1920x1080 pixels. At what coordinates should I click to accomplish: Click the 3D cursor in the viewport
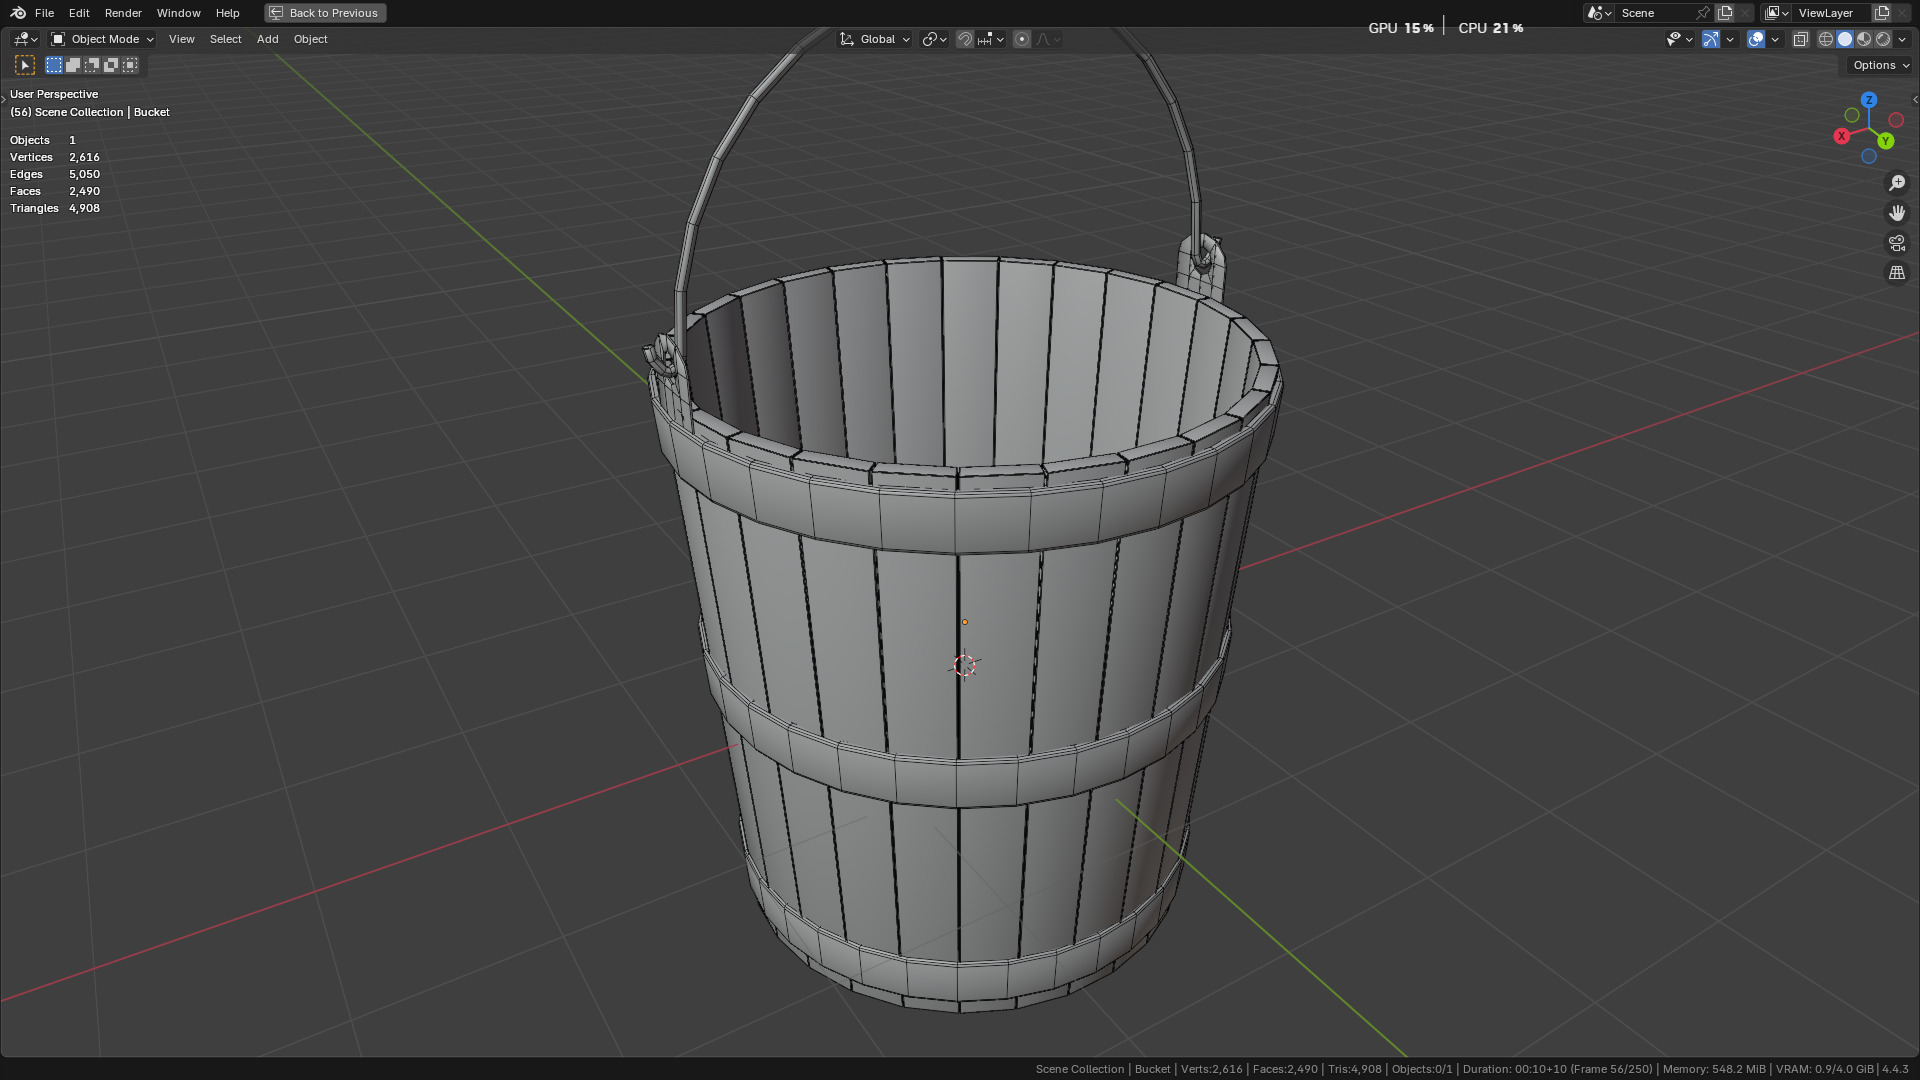pyautogui.click(x=965, y=666)
